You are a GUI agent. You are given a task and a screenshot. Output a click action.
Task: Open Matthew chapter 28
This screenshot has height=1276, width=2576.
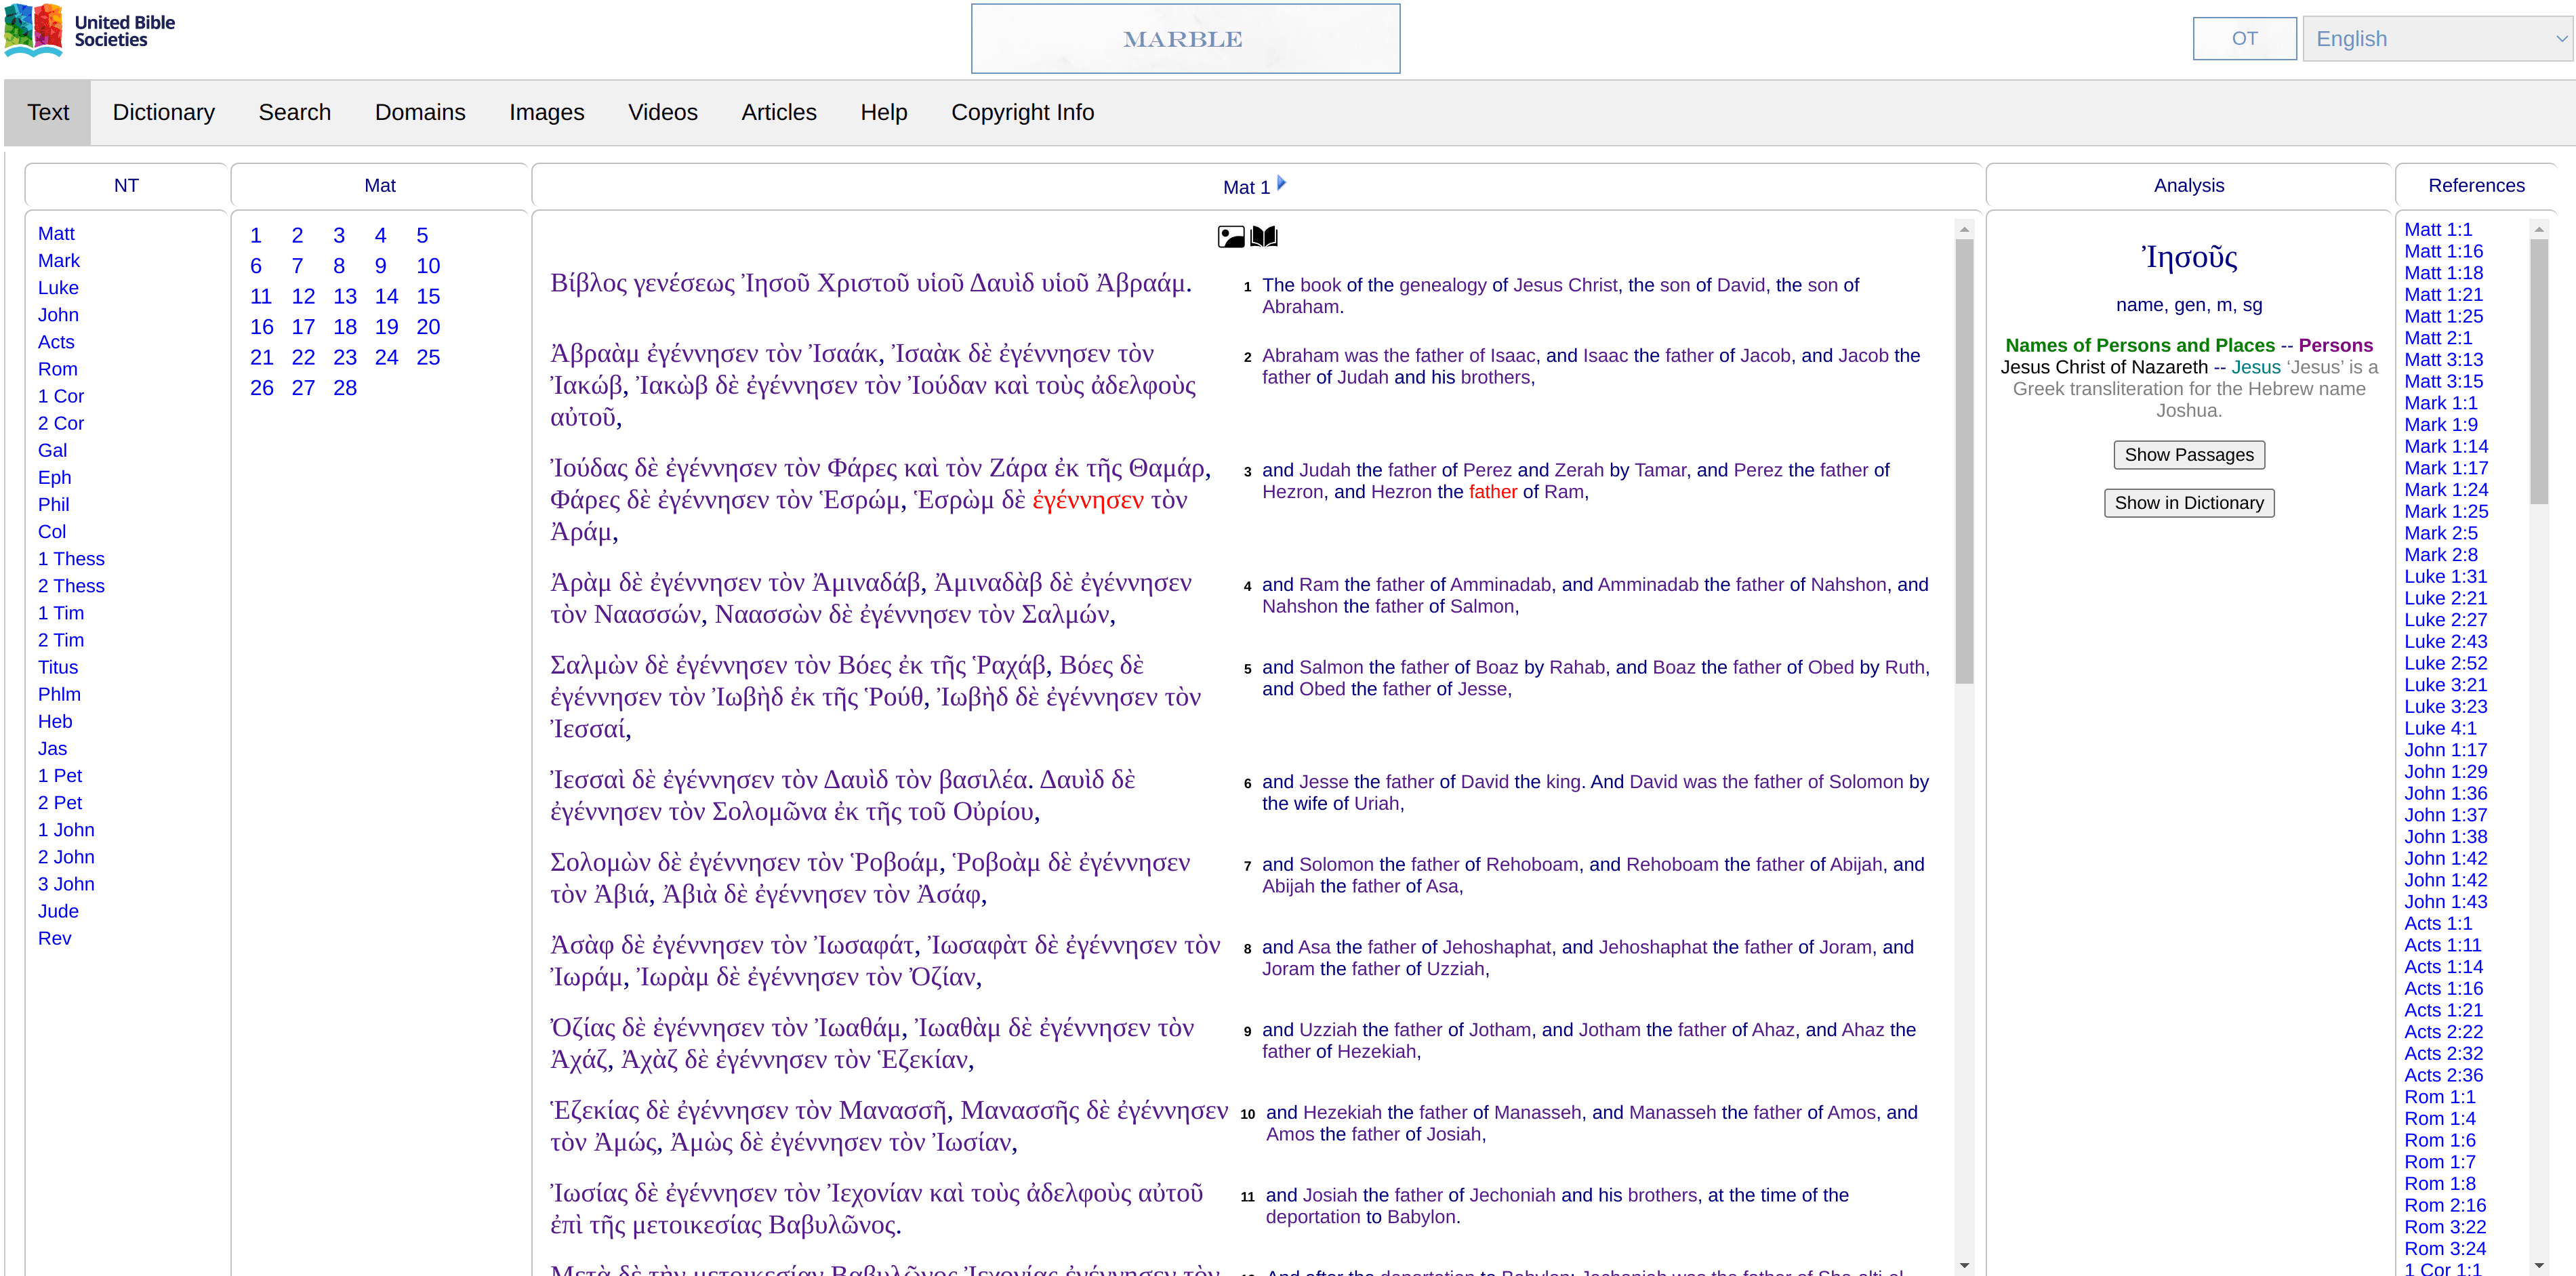click(345, 388)
